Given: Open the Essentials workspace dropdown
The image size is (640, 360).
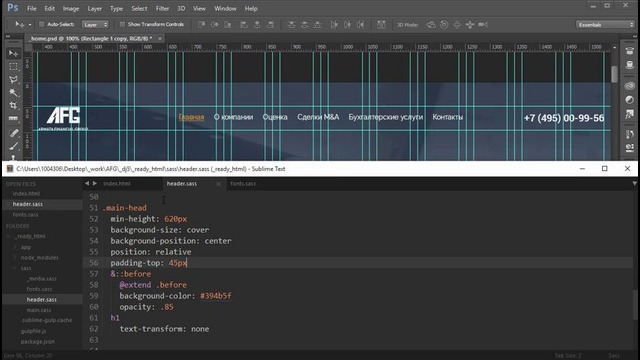Looking at the screenshot, I should tap(605, 24).
